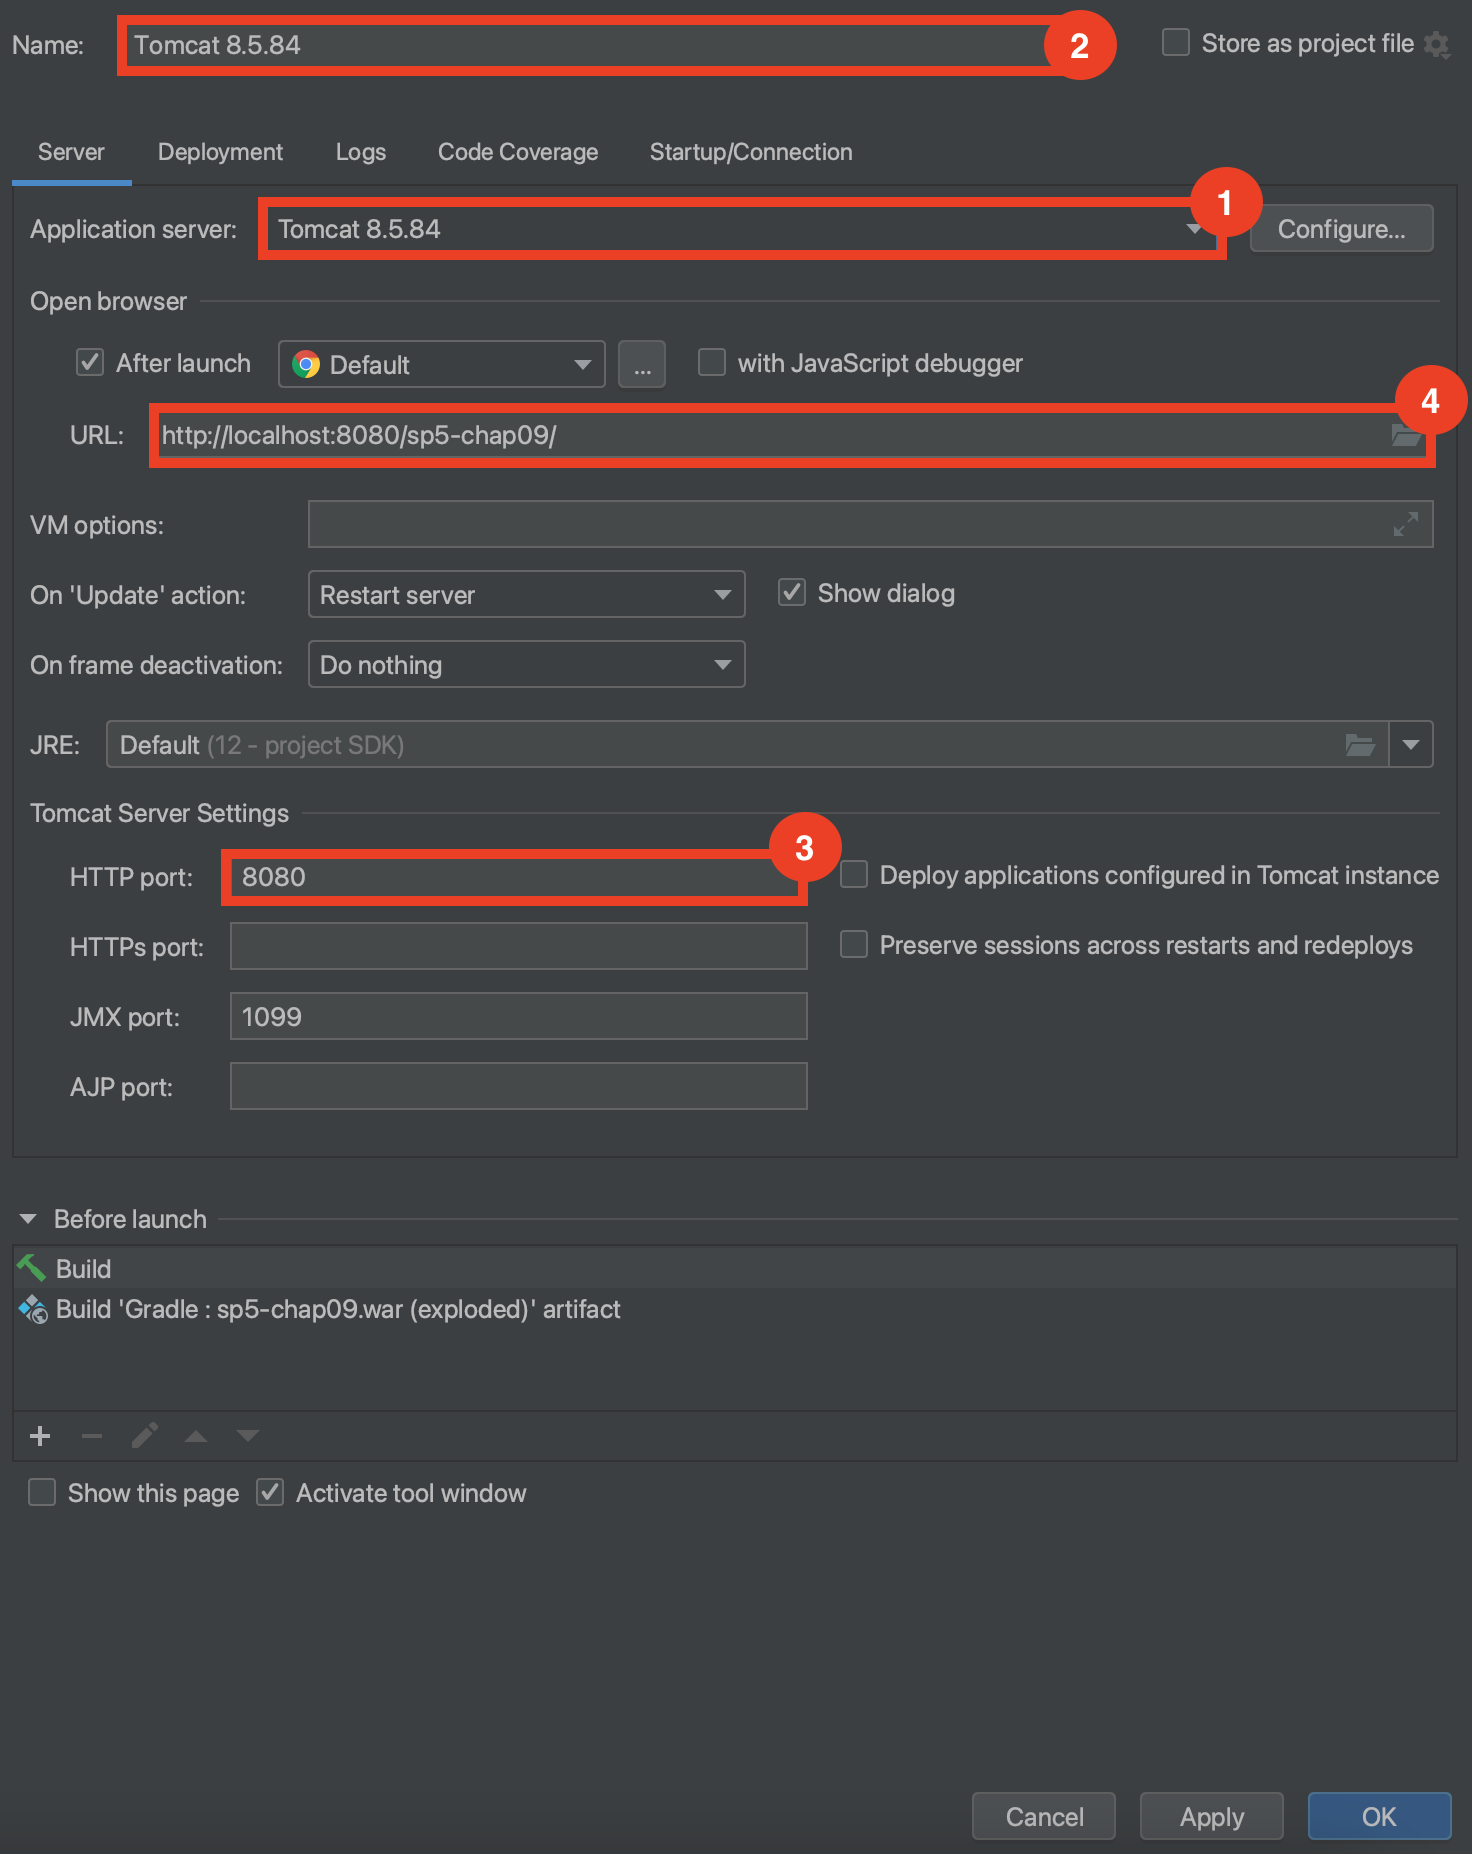This screenshot has width=1472, height=1854.
Task: Click the Configure... button
Action: point(1342,229)
